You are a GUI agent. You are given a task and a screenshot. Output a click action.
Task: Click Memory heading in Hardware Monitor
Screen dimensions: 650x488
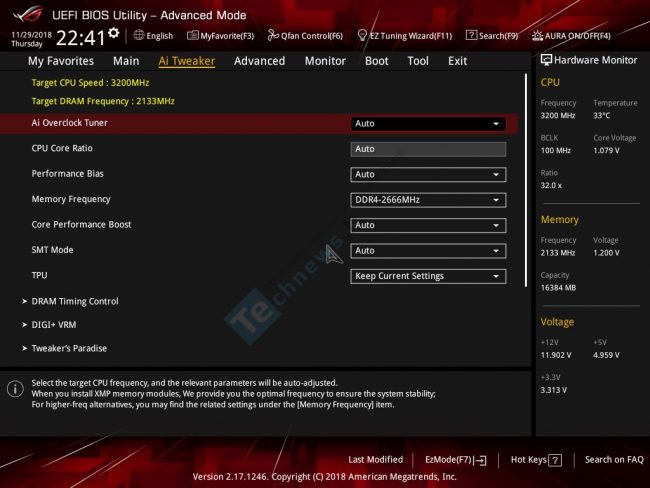[x=560, y=220]
